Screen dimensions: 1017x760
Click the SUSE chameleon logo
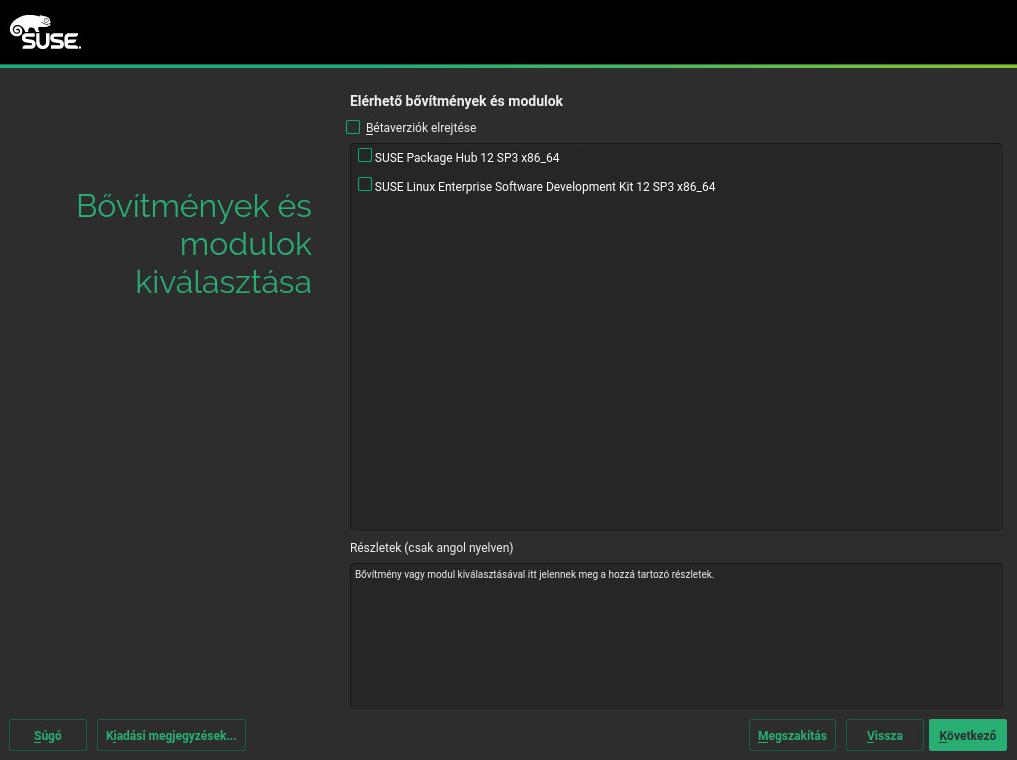coord(45,32)
